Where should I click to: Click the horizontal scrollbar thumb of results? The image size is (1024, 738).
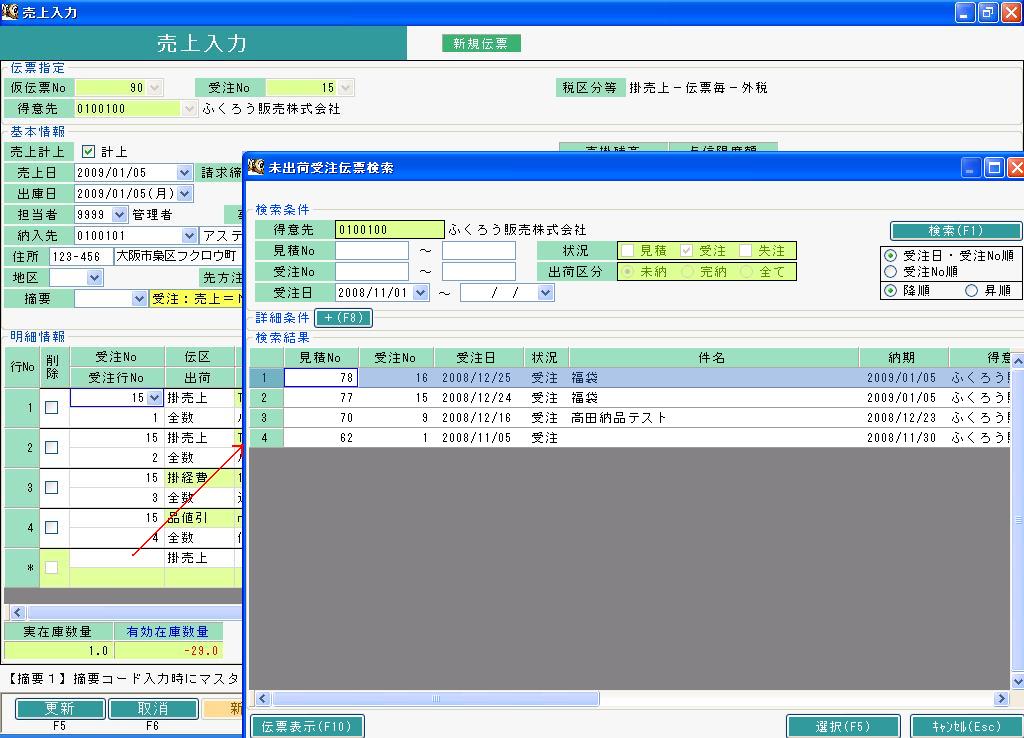(x=436, y=698)
